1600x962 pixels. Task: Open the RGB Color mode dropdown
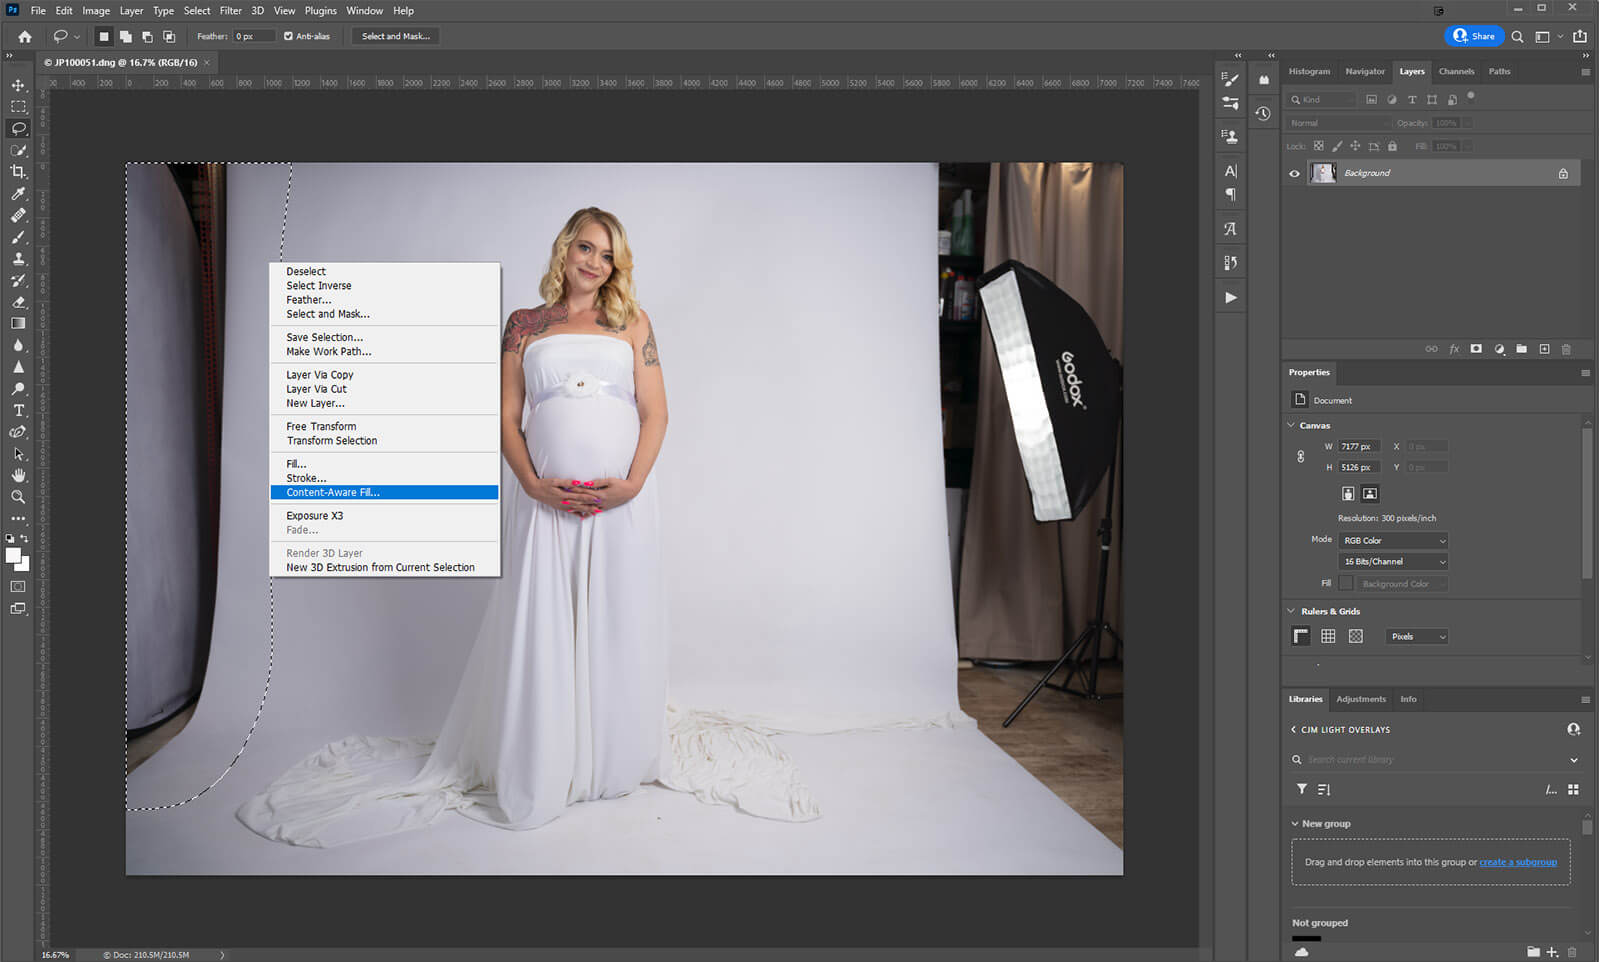coord(1393,540)
